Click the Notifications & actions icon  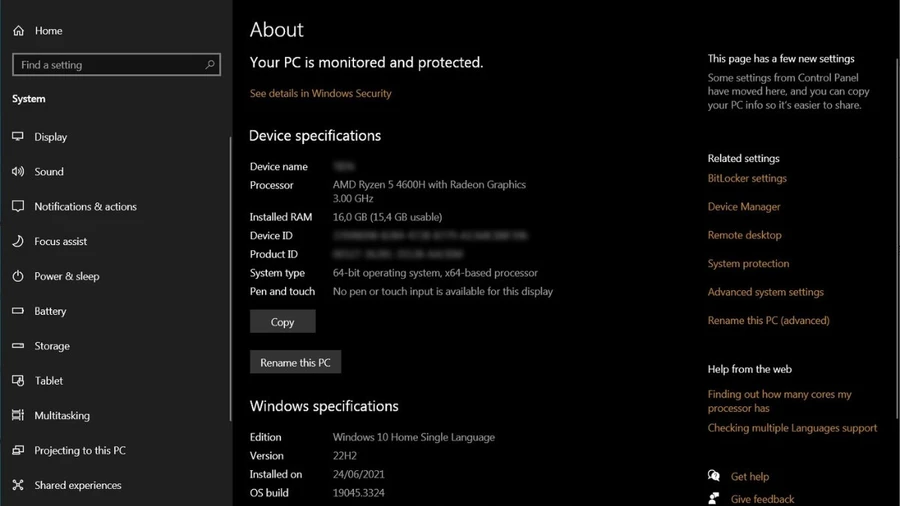coord(18,206)
